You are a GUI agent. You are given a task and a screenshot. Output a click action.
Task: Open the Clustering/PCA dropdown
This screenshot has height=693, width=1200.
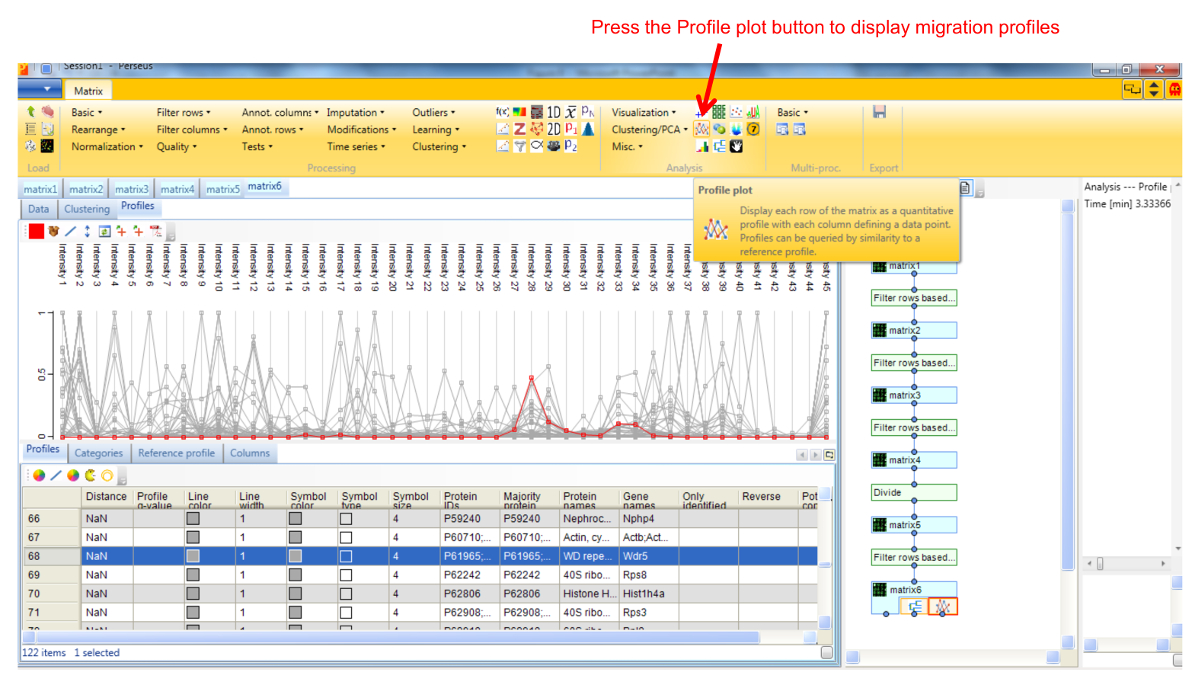(x=650, y=130)
